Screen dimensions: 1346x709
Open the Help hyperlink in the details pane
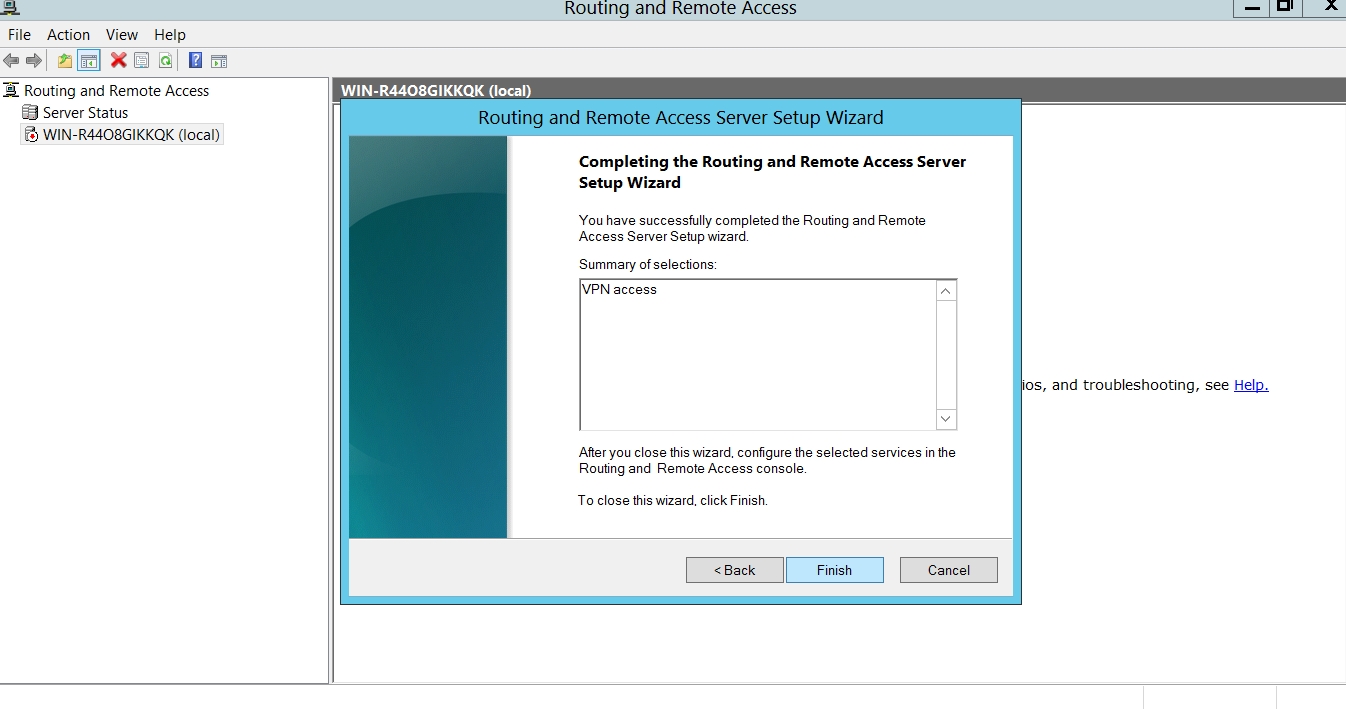pyautogui.click(x=1250, y=385)
